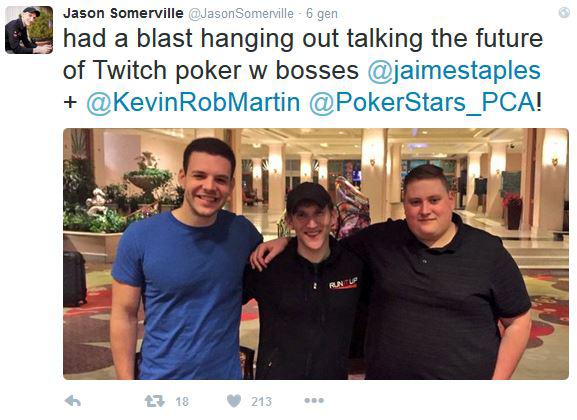Viewport: 577px width, 420px height.
Task: Visit the @PokerStars_PCA mention
Action: [x=422, y=102]
